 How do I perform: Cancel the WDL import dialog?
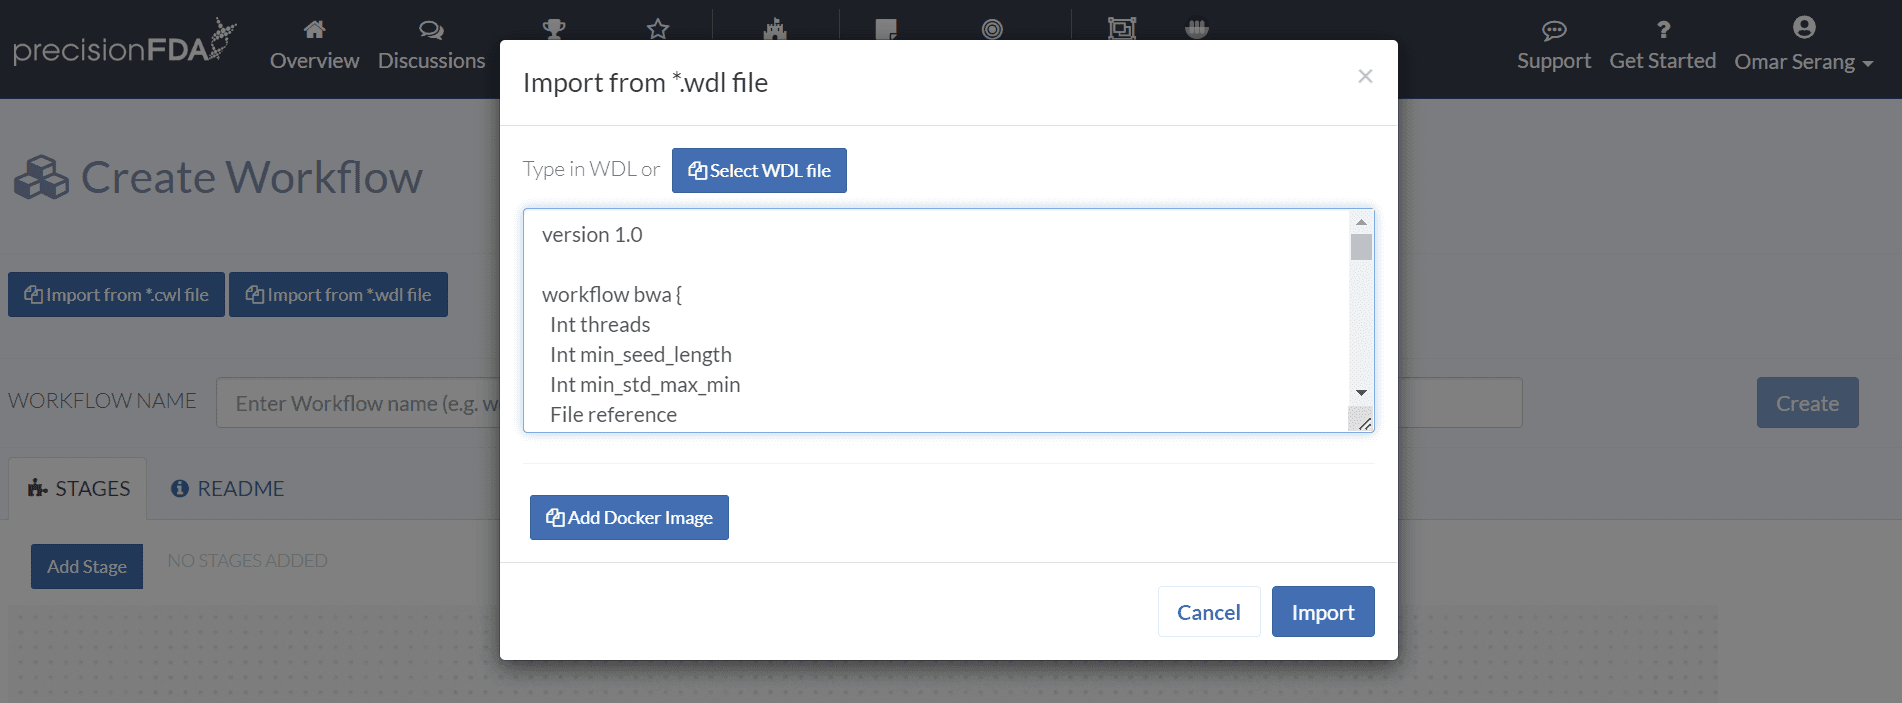pyautogui.click(x=1208, y=612)
